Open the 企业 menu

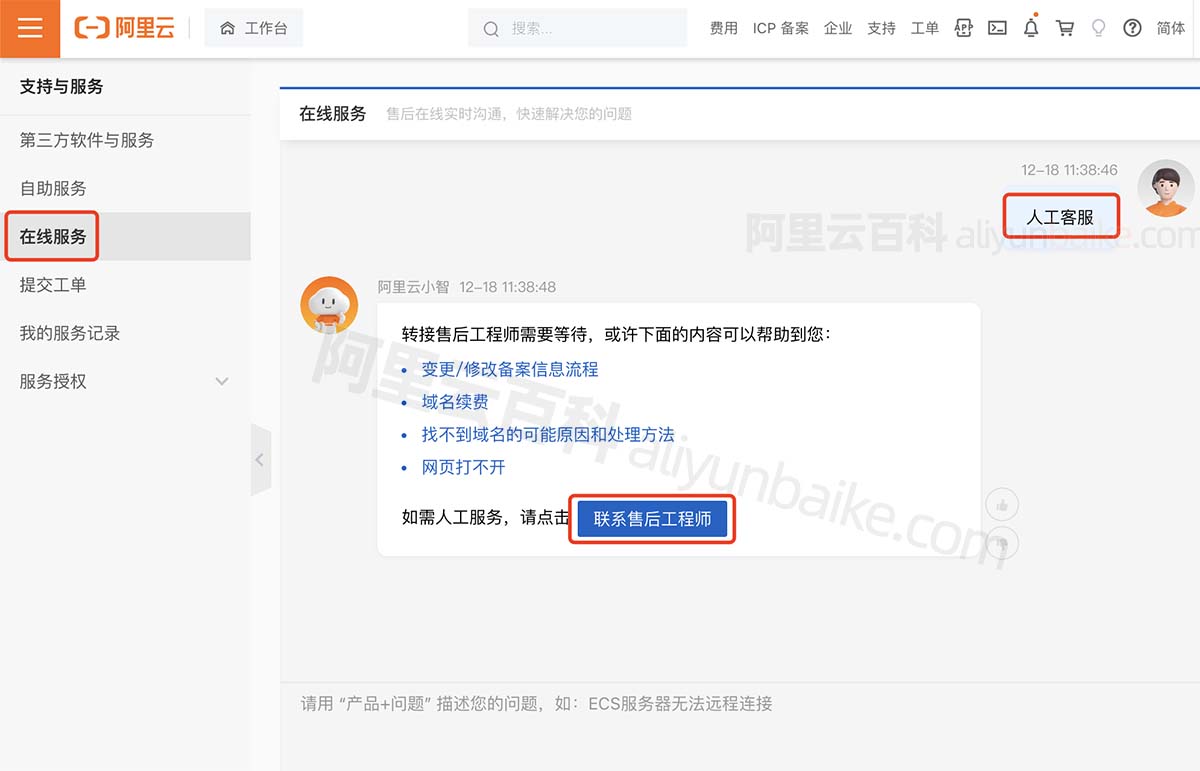[838, 28]
